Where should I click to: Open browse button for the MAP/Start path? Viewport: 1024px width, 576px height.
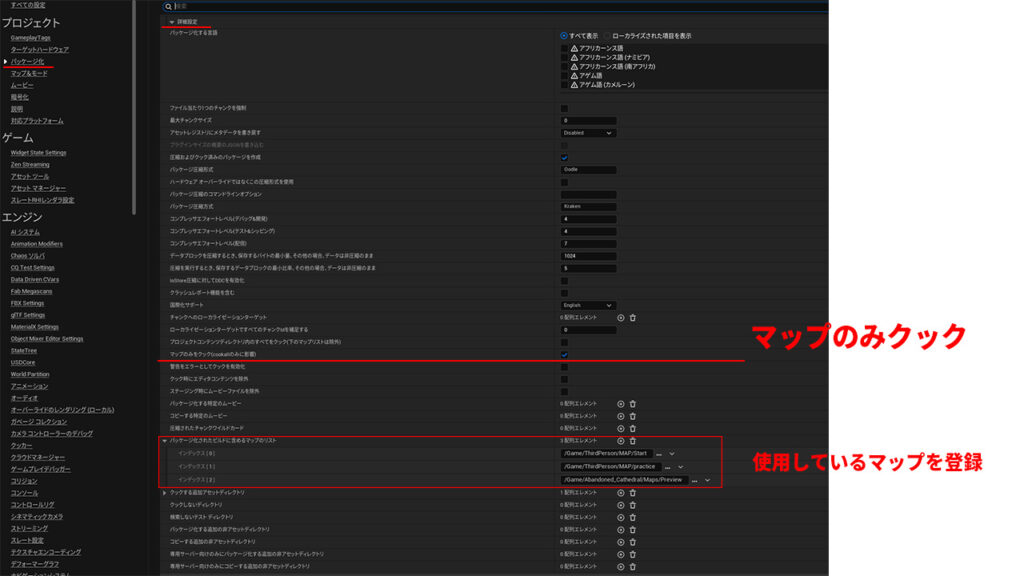point(659,454)
